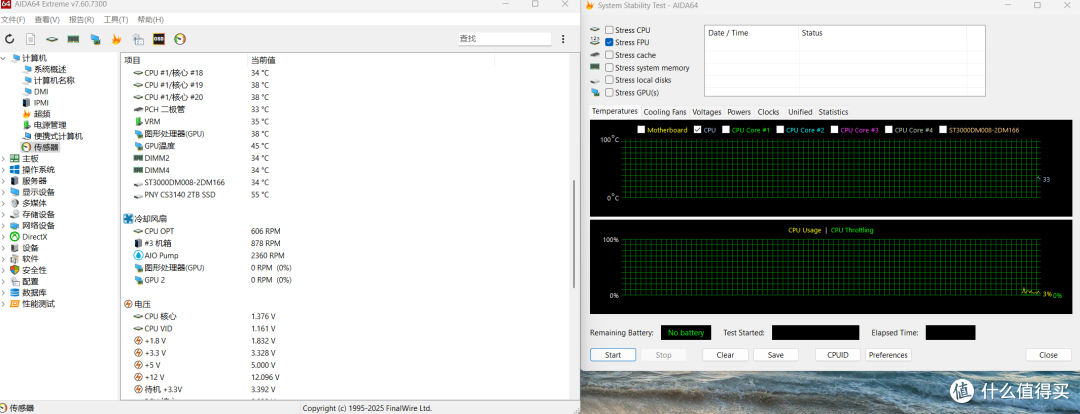Viewport: 1080px width, 414px height.
Task: Collapse the 计算机 tree node
Action: [x=3, y=58]
